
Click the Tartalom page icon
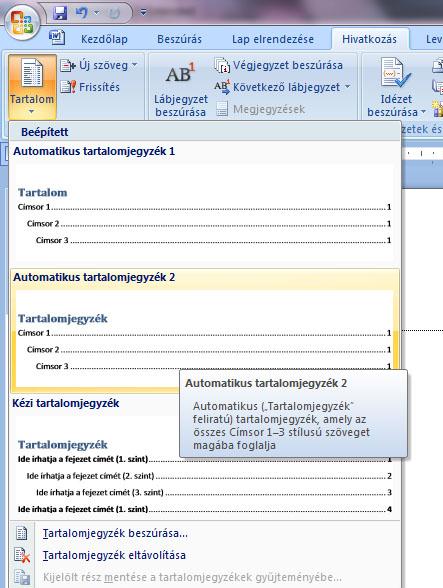[32, 72]
